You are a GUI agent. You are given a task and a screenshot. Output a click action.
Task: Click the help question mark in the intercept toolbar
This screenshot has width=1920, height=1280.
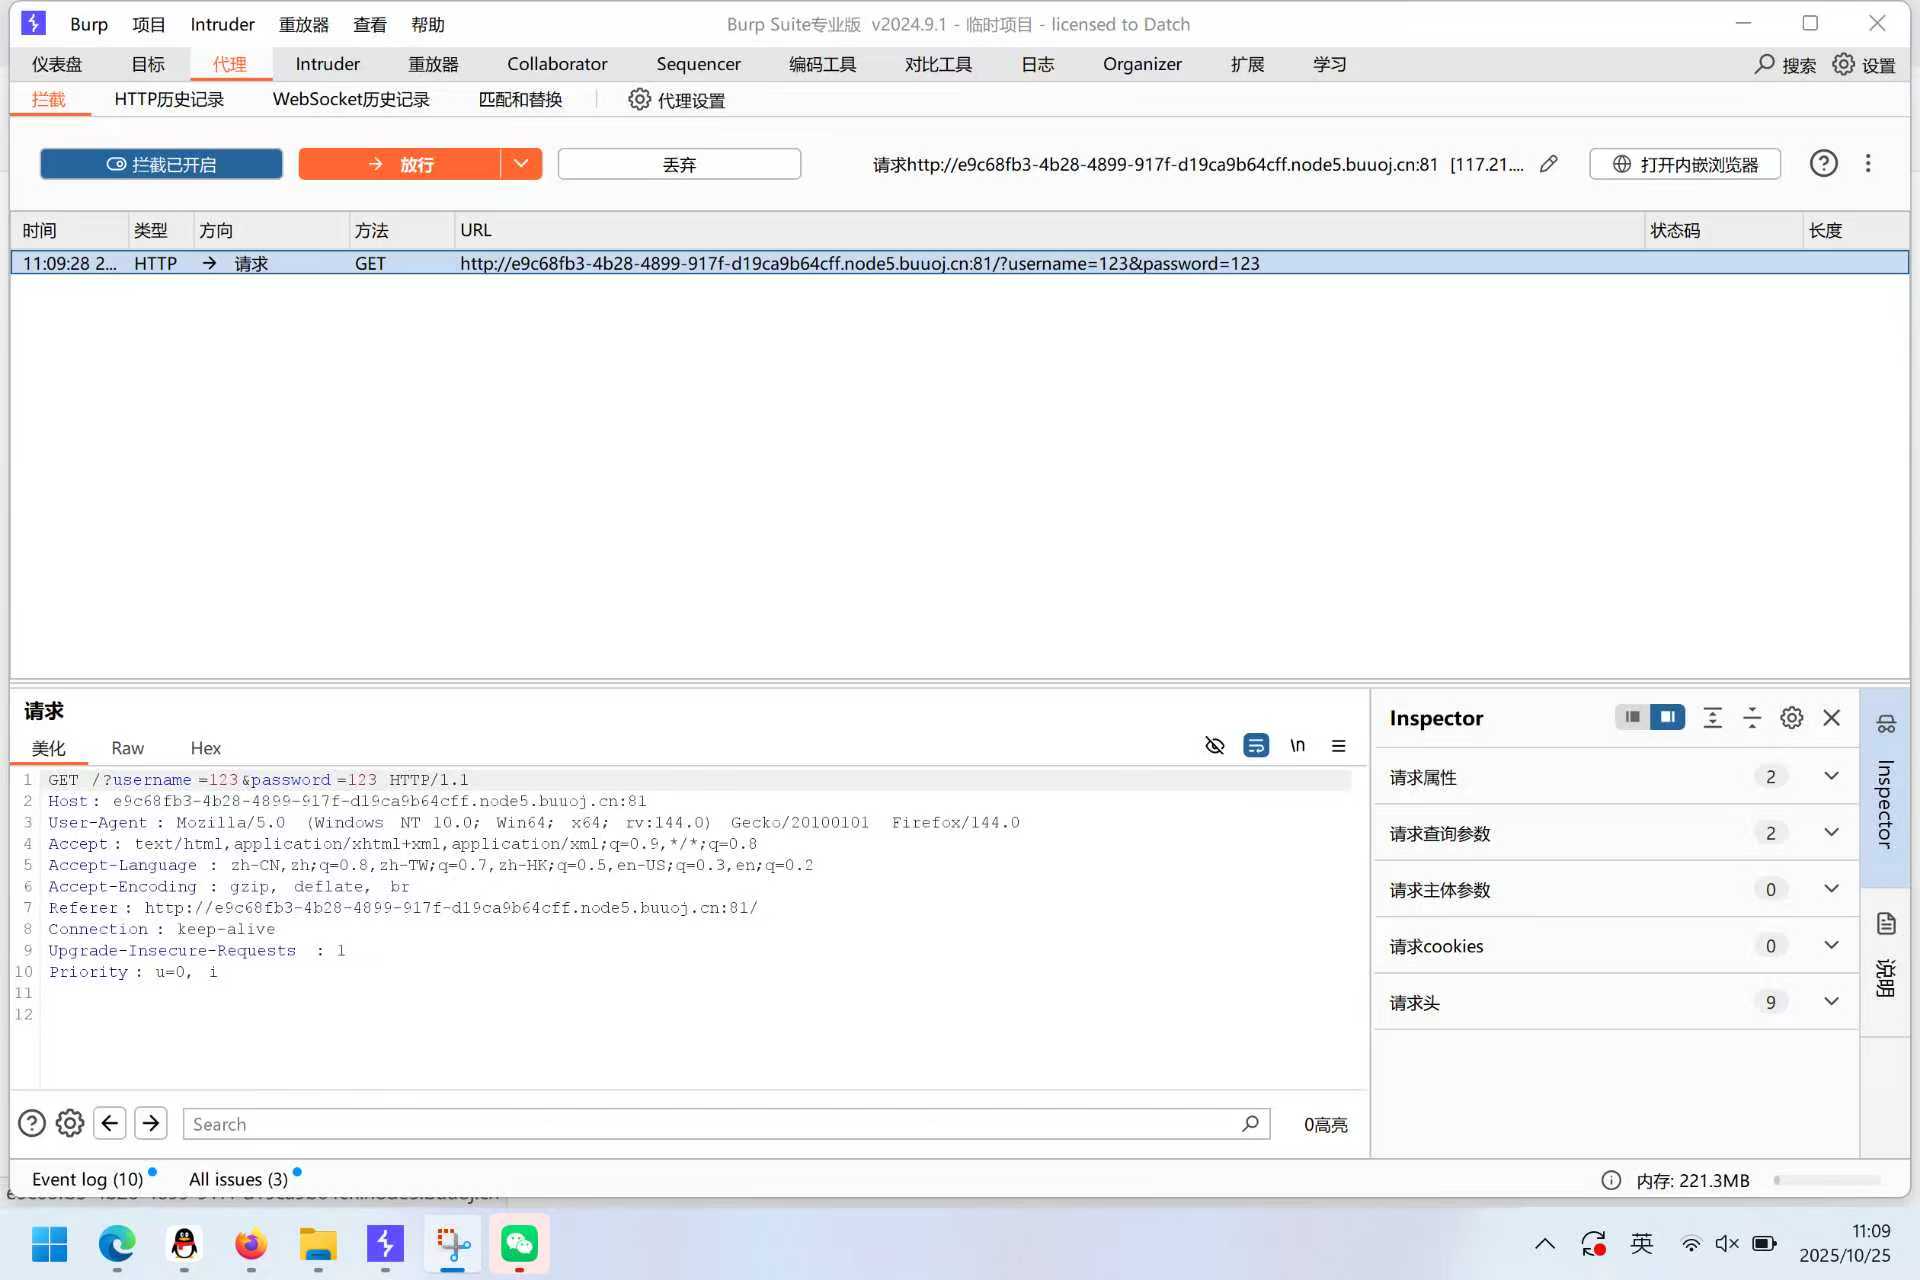[x=1823, y=164]
